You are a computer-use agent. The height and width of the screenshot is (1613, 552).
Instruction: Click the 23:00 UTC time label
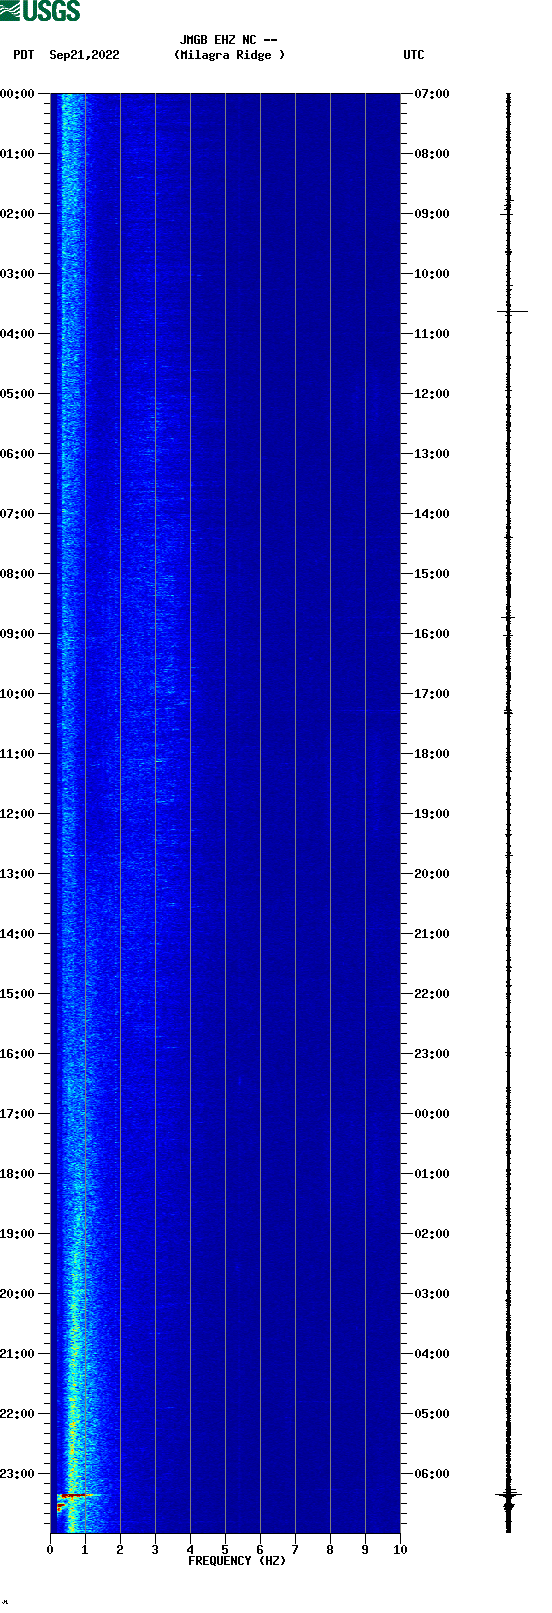click(432, 1054)
